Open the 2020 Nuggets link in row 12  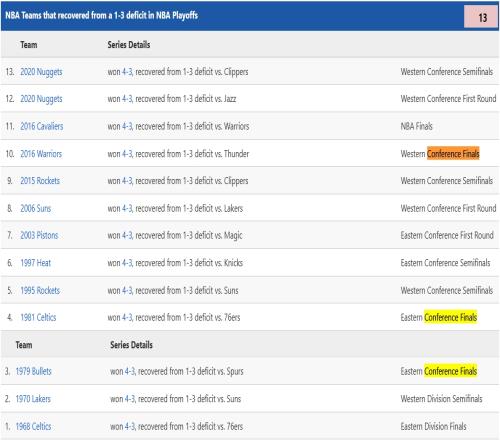(41, 99)
